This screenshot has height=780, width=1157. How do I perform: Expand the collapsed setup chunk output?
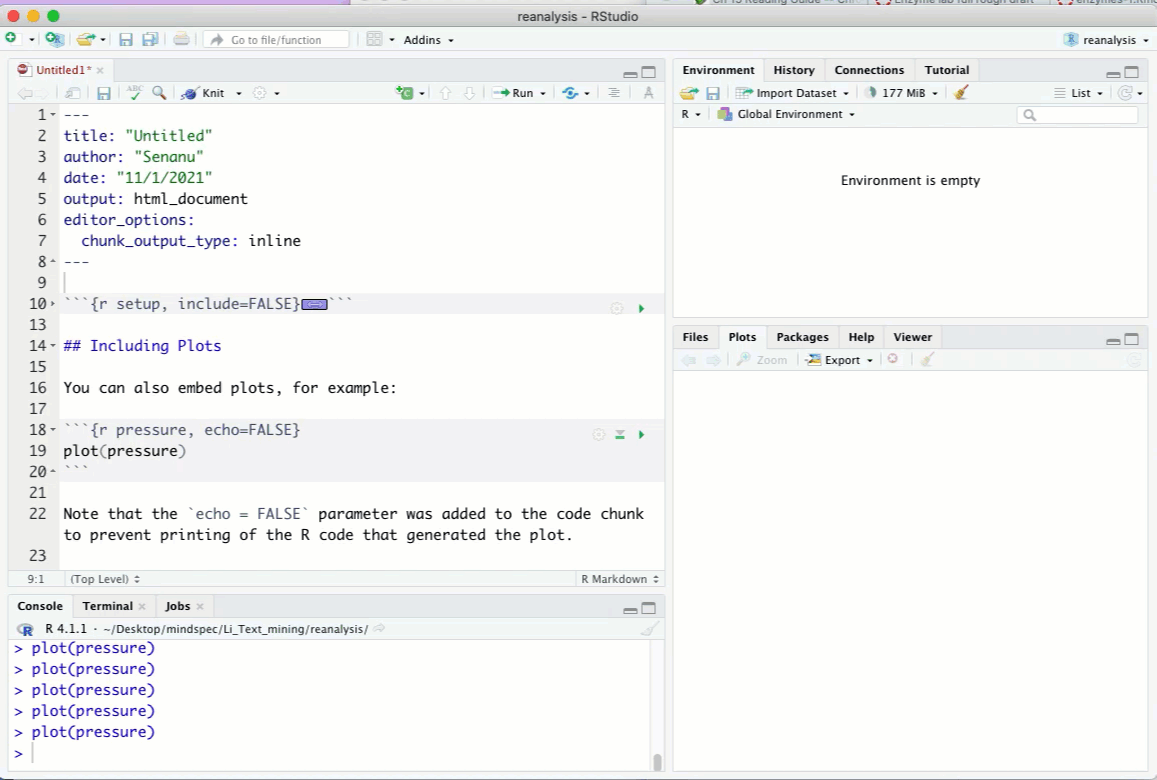pyautogui.click(x=314, y=303)
